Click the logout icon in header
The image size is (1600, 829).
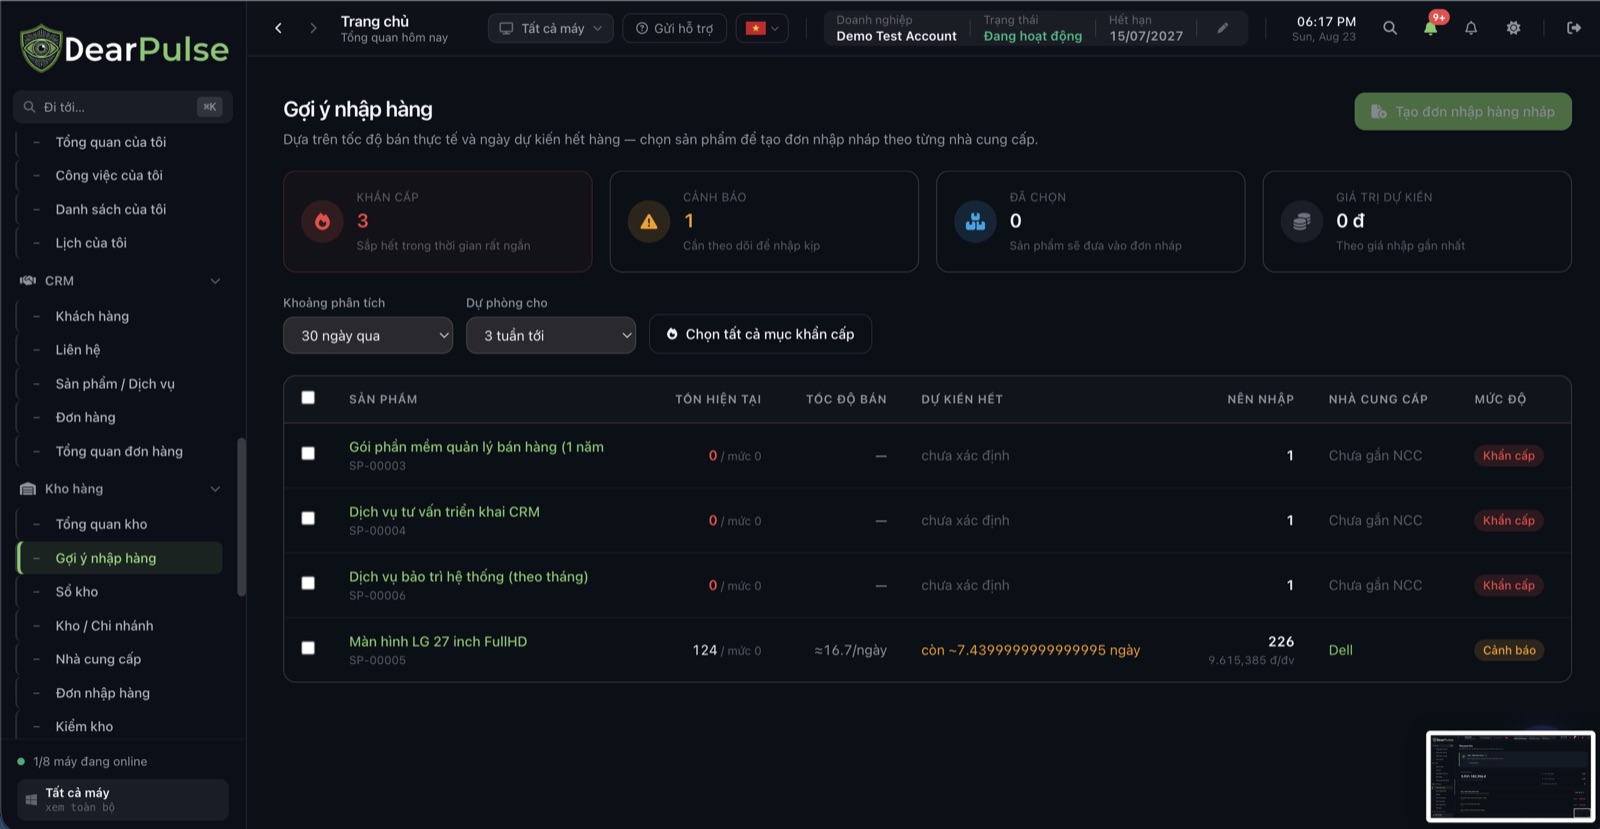pyautogui.click(x=1574, y=28)
